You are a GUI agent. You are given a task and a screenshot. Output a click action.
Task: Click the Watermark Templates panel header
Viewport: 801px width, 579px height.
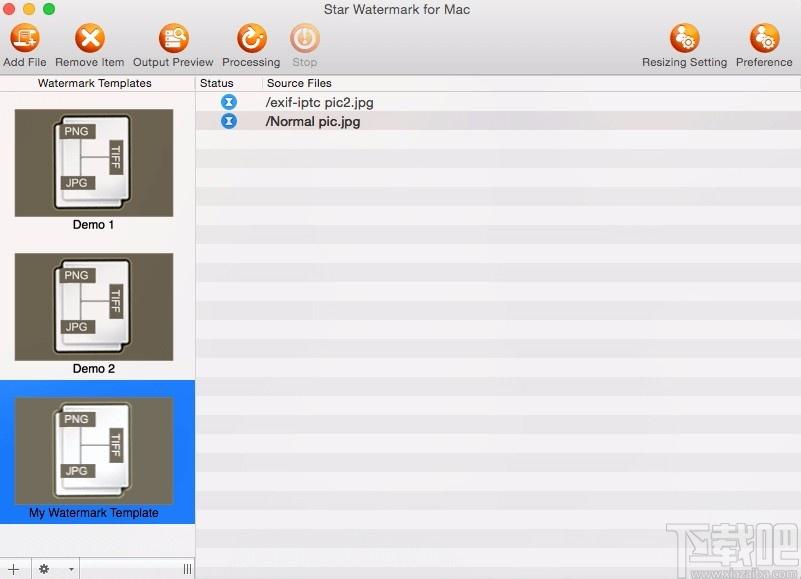pos(95,83)
